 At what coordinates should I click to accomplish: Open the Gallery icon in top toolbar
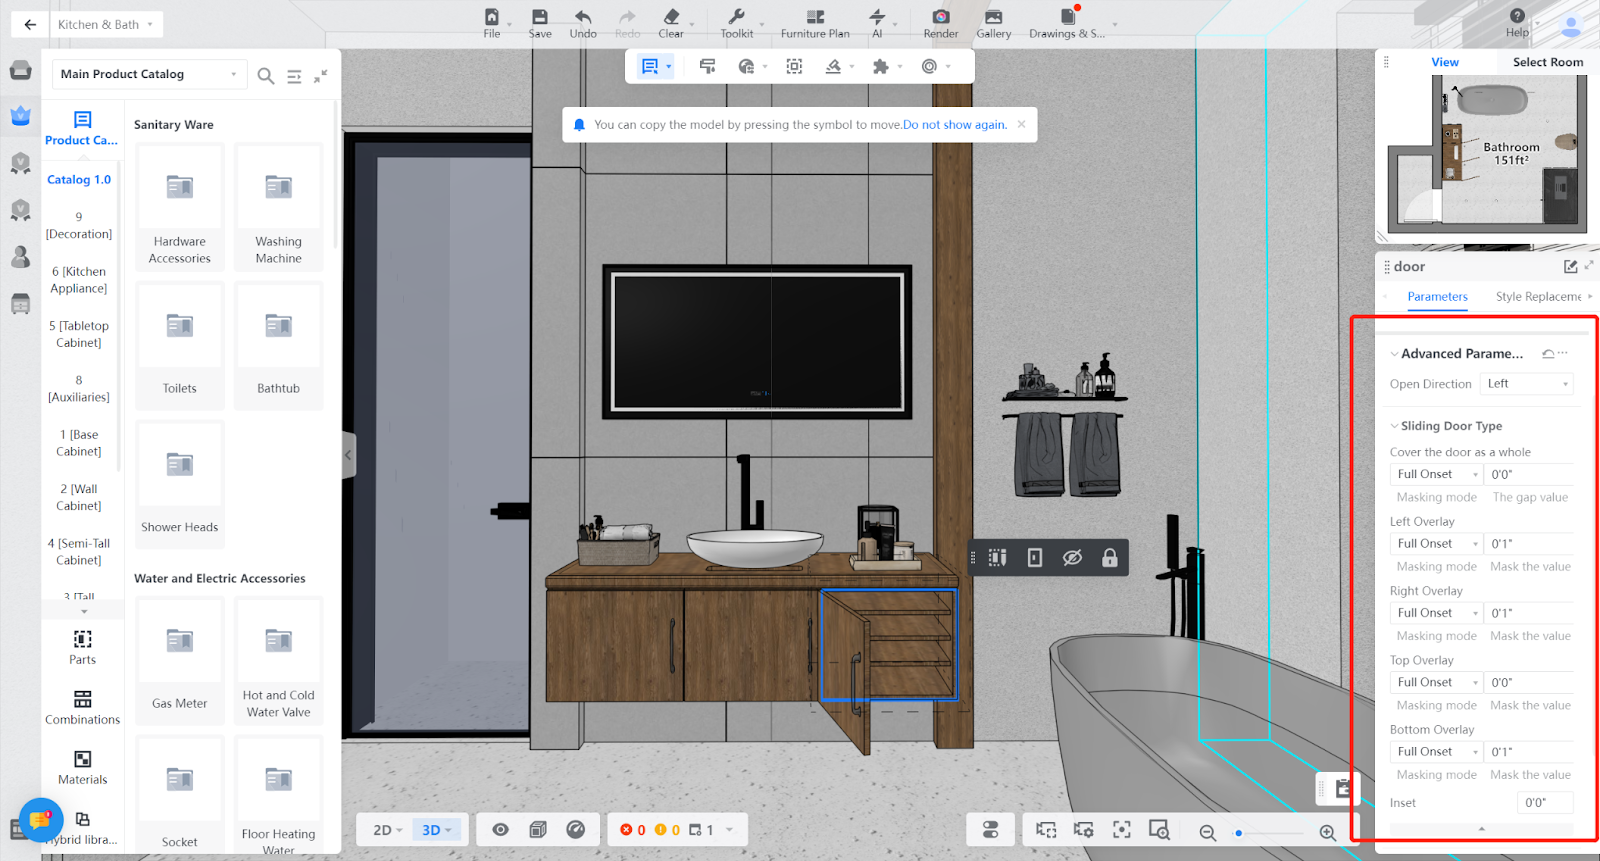[x=993, y=17]
